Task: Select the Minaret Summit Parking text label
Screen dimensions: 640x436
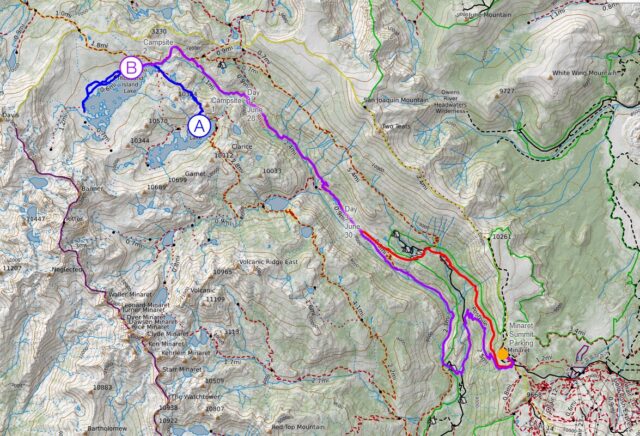Action: 521,334
